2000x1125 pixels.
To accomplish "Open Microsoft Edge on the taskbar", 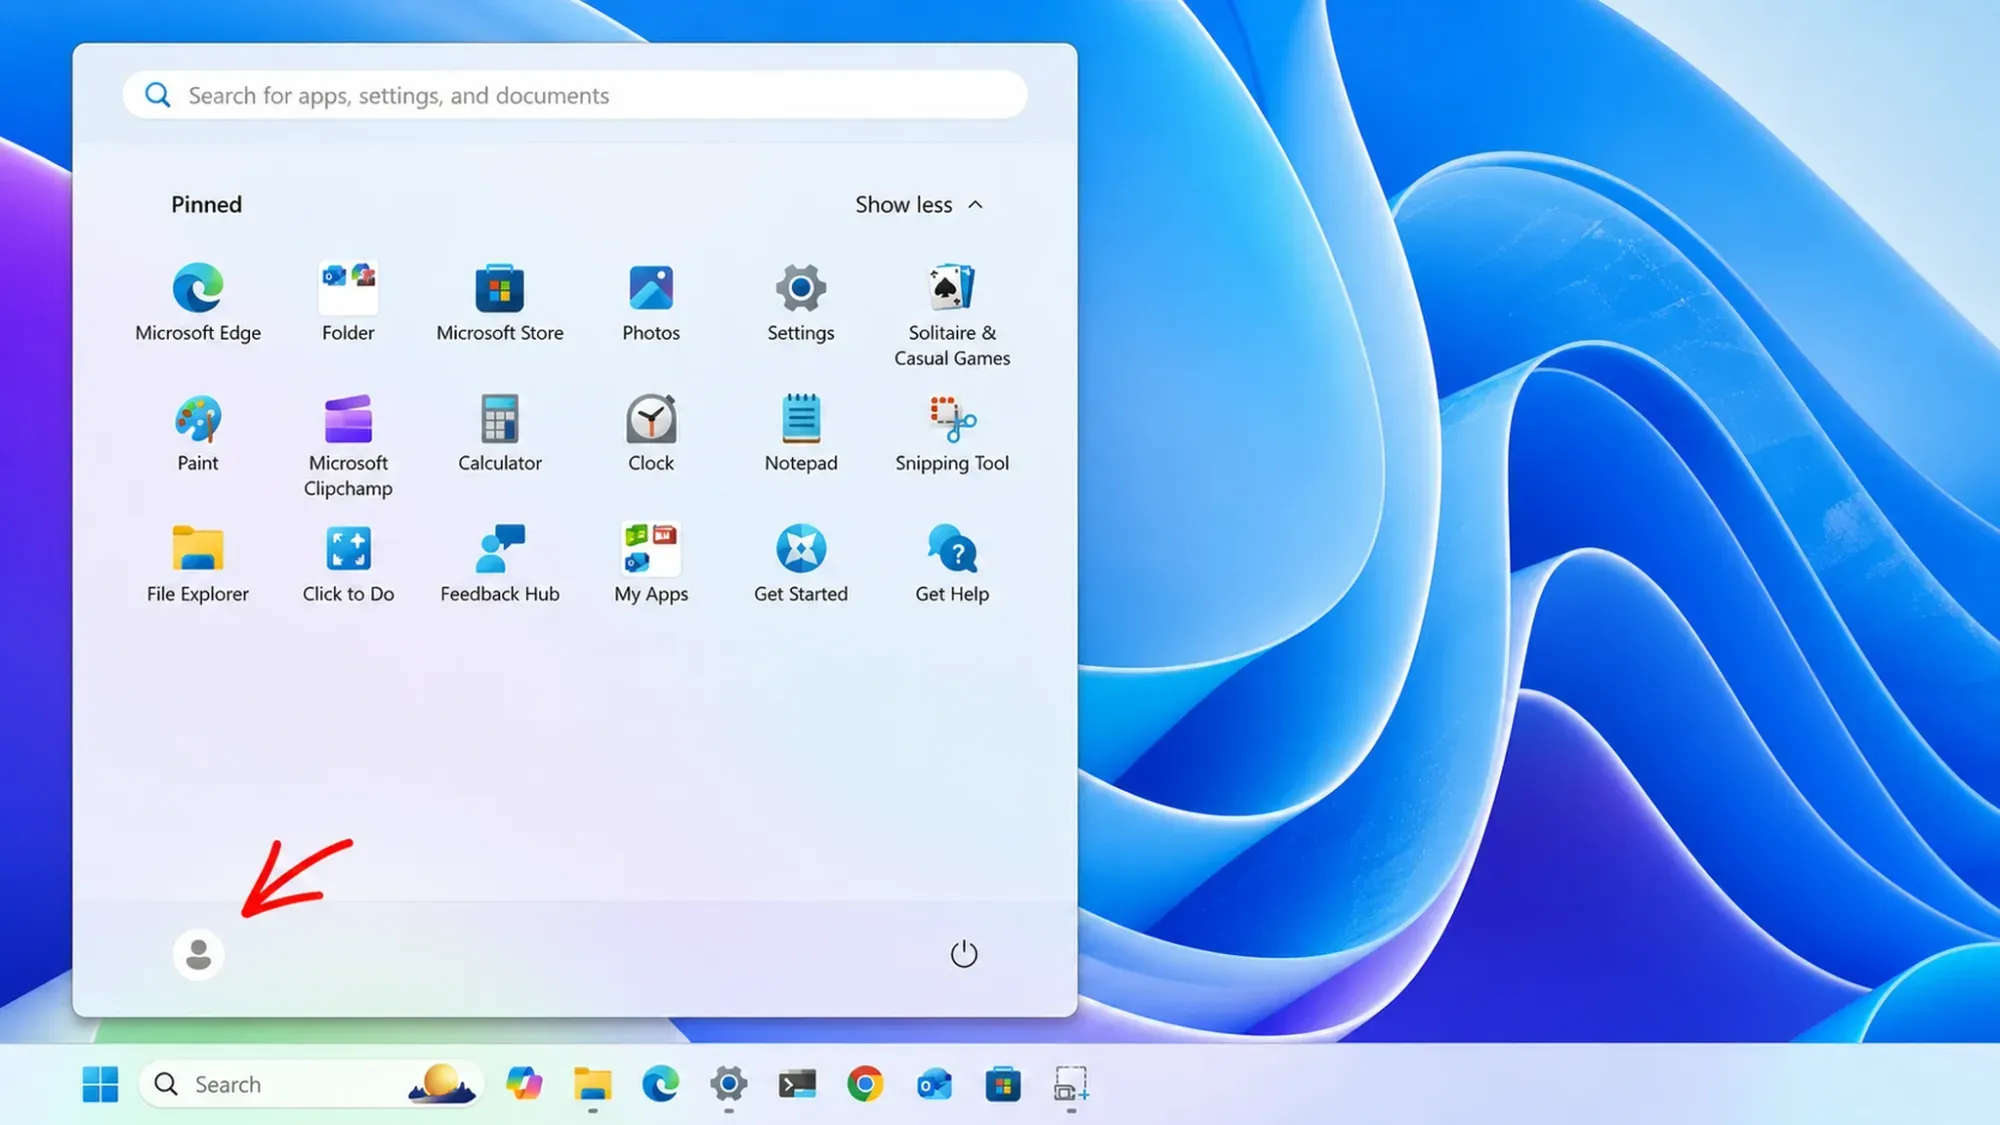I will point(660,1084).
